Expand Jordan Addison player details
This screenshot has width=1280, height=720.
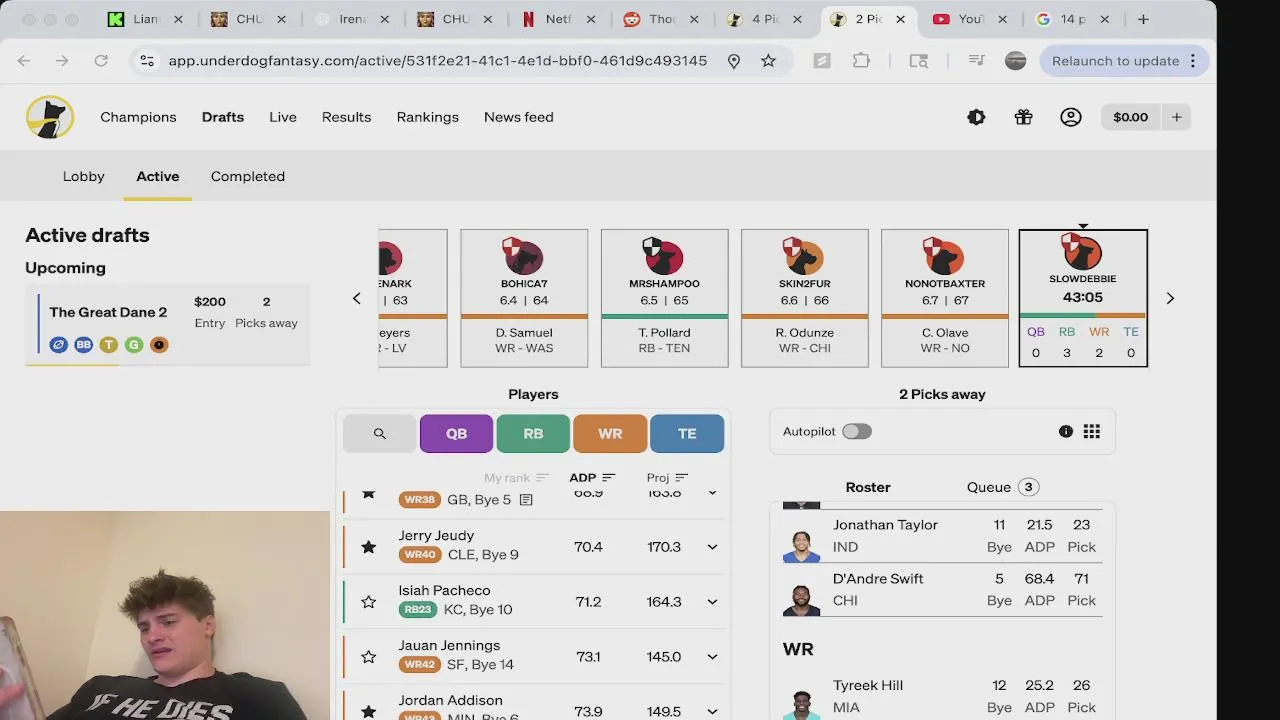(712, 711)
